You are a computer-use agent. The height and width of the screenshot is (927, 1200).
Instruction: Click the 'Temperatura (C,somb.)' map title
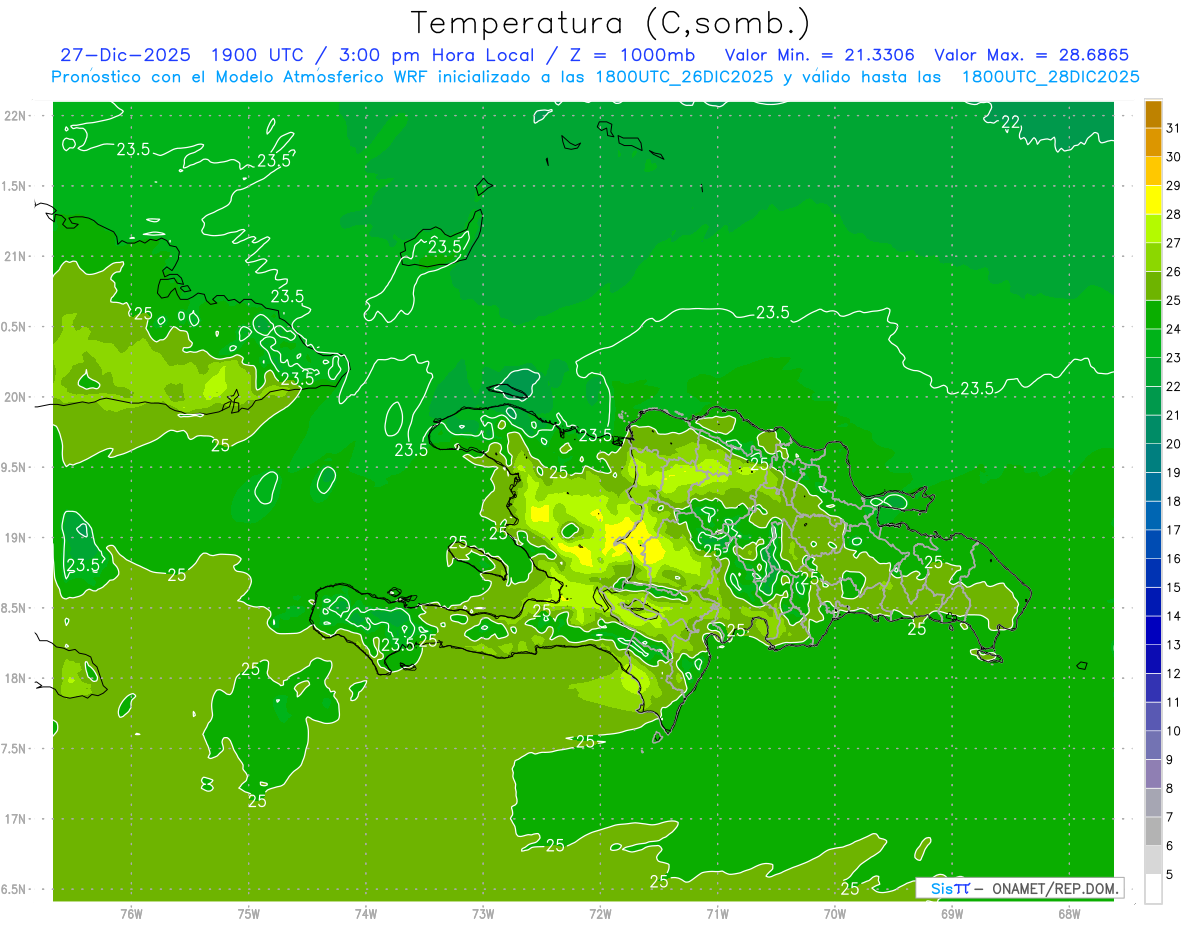(610, 23)
